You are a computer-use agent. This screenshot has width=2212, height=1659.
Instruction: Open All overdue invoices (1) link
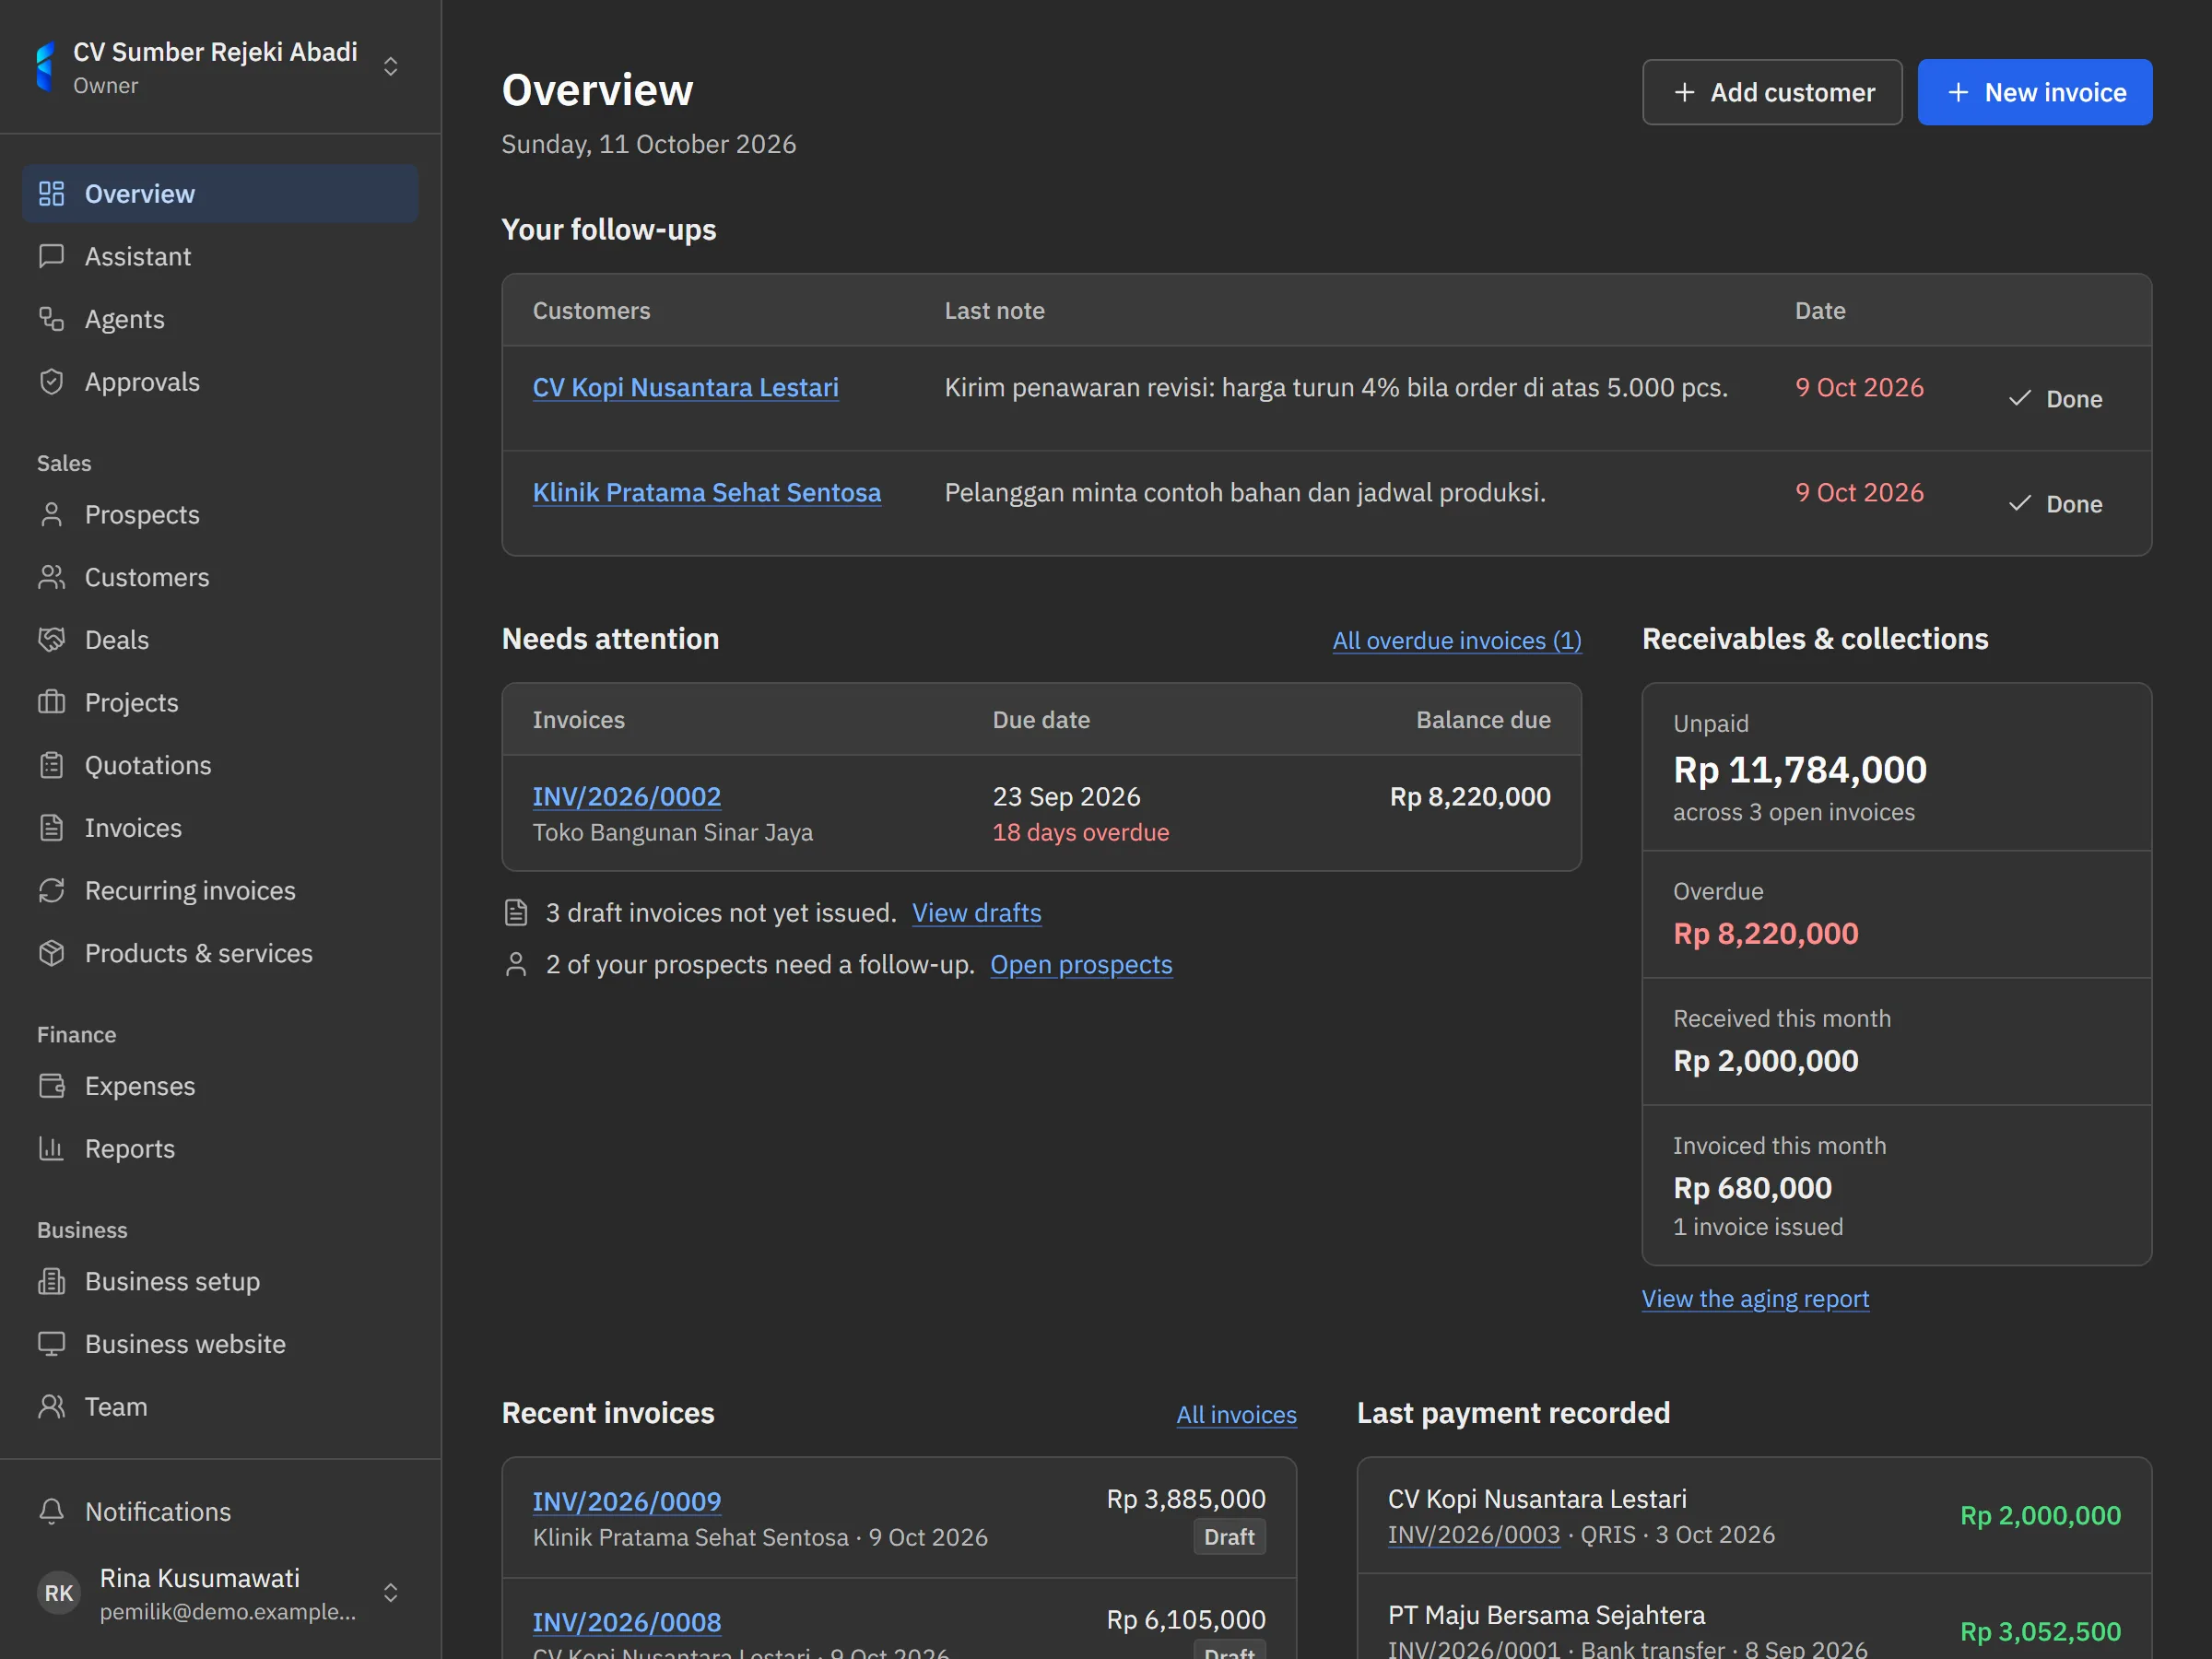(1457, 641)
